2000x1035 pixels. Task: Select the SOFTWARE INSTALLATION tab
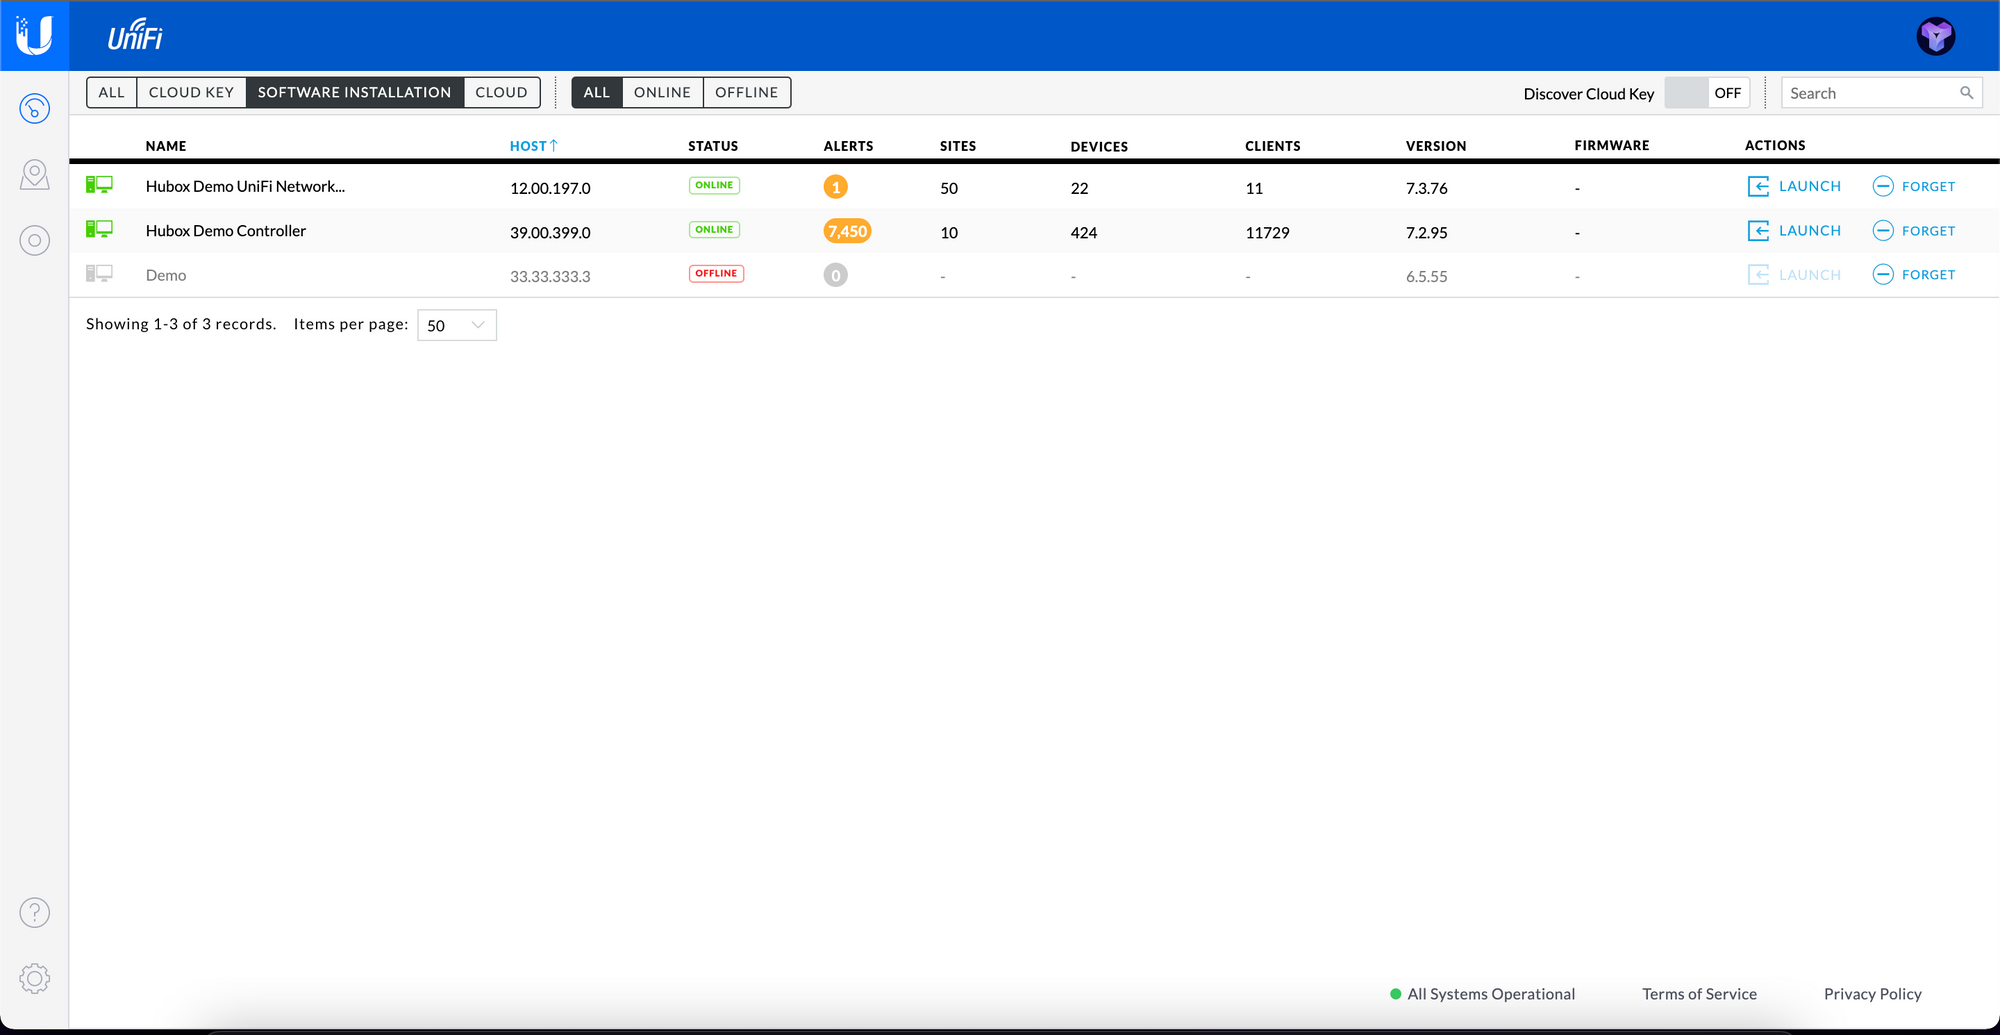[355, 92]
